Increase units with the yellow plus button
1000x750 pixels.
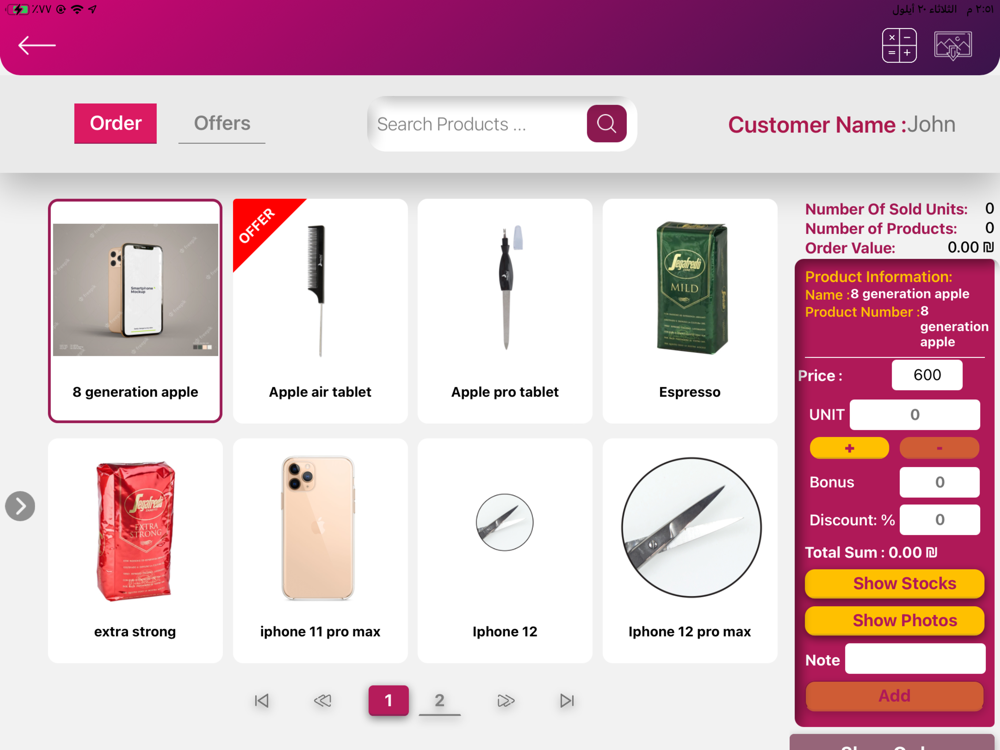pos(849,448)
